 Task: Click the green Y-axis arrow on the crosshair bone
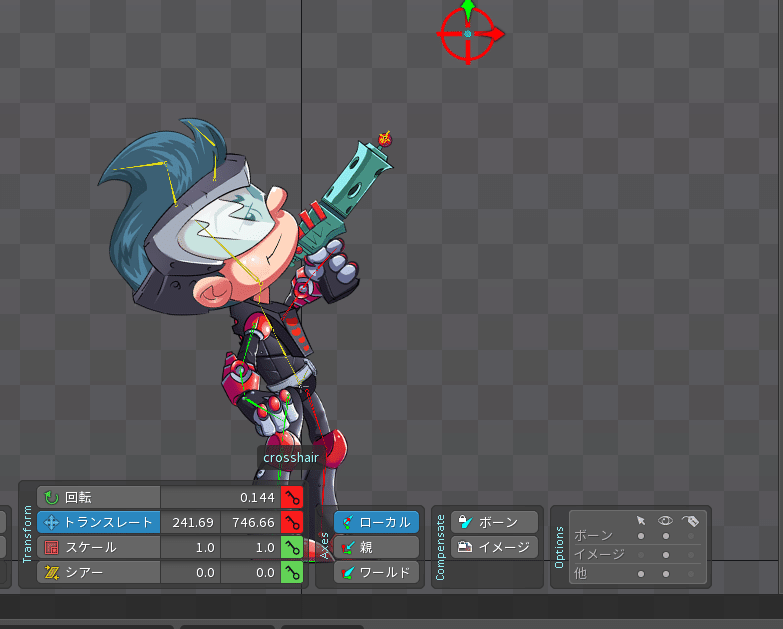pos(468,8)
